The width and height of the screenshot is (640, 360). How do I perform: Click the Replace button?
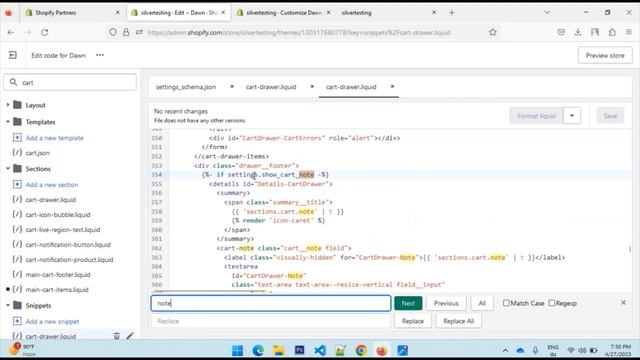coord(413,321)
